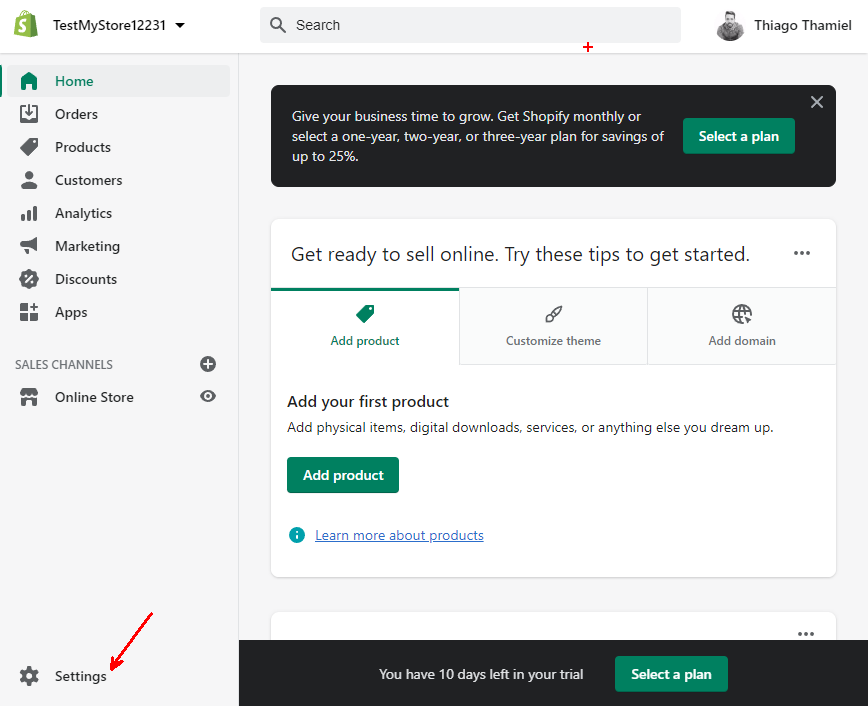Open the three-dot menu on tips card
The image size is (868, 706).
click(802, 254)
